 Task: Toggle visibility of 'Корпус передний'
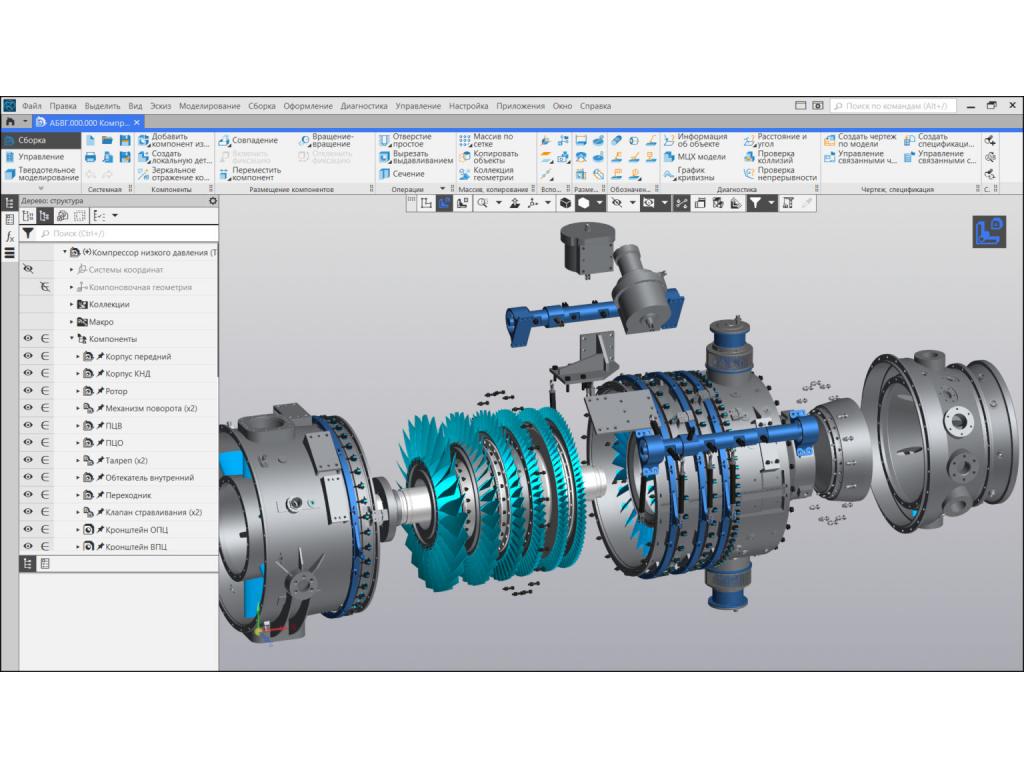[x=28, y=356]
